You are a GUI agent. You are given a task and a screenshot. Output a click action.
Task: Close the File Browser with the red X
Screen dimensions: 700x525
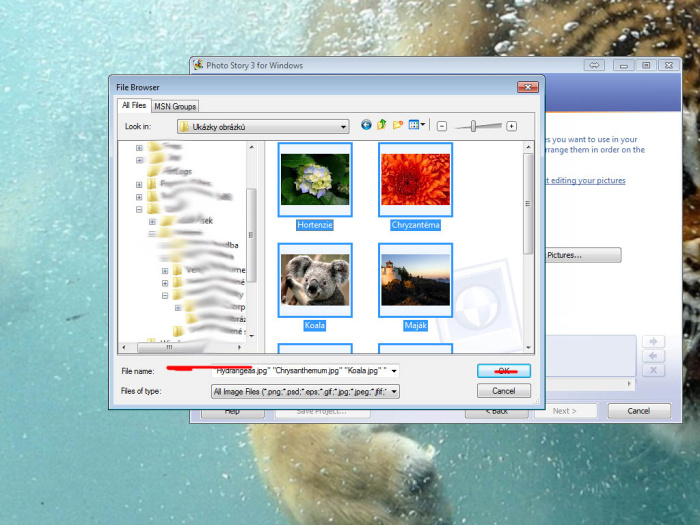tap(527, 87)
